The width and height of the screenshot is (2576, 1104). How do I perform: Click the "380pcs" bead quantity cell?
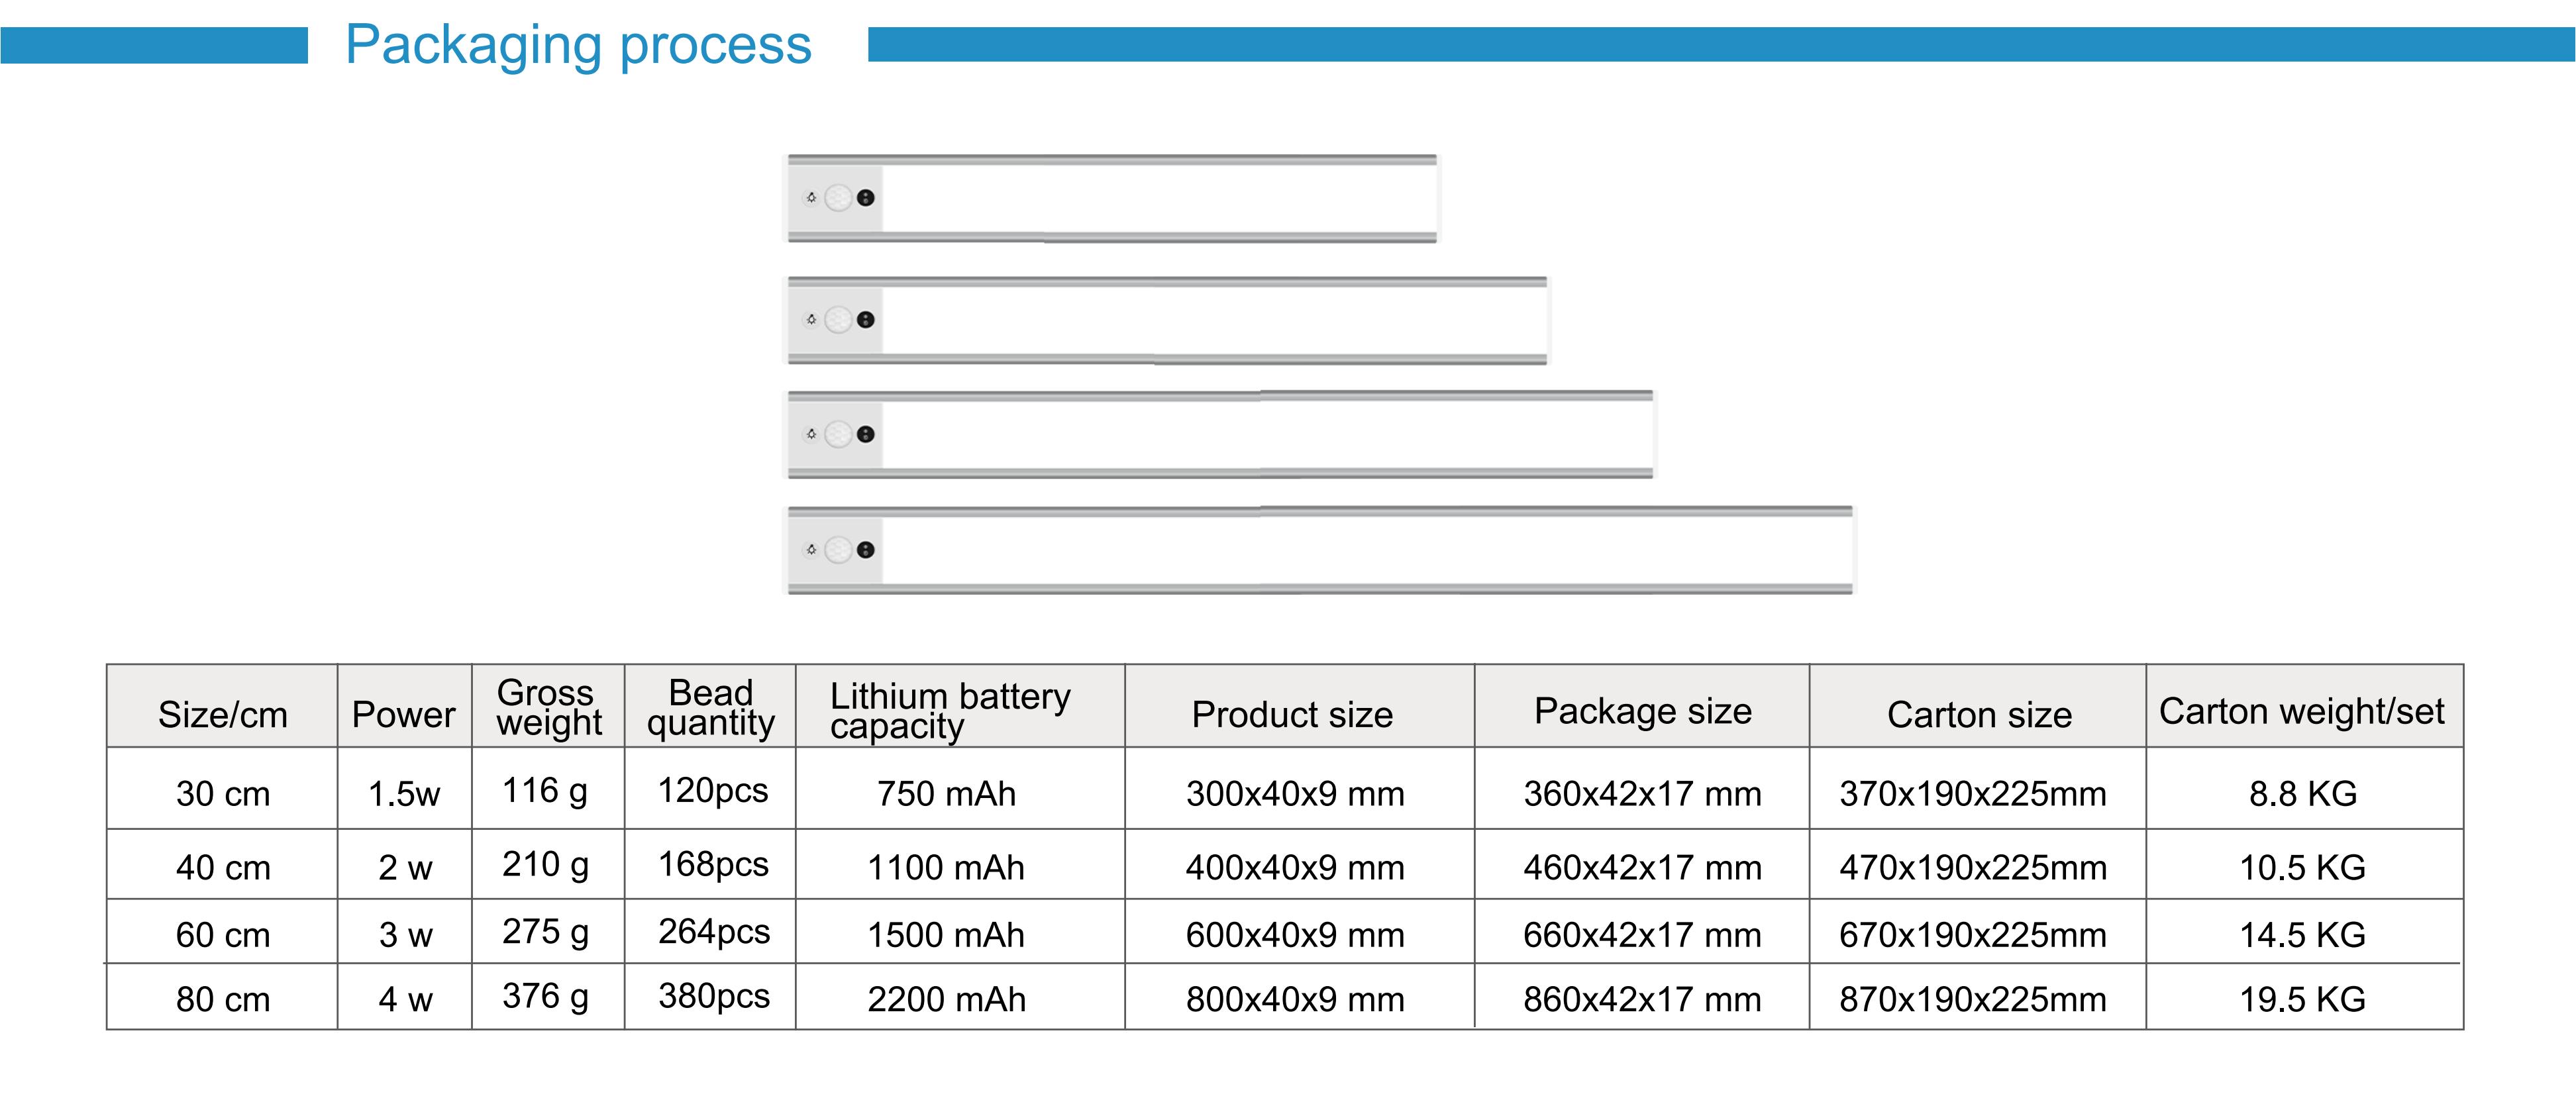[714, 996]
